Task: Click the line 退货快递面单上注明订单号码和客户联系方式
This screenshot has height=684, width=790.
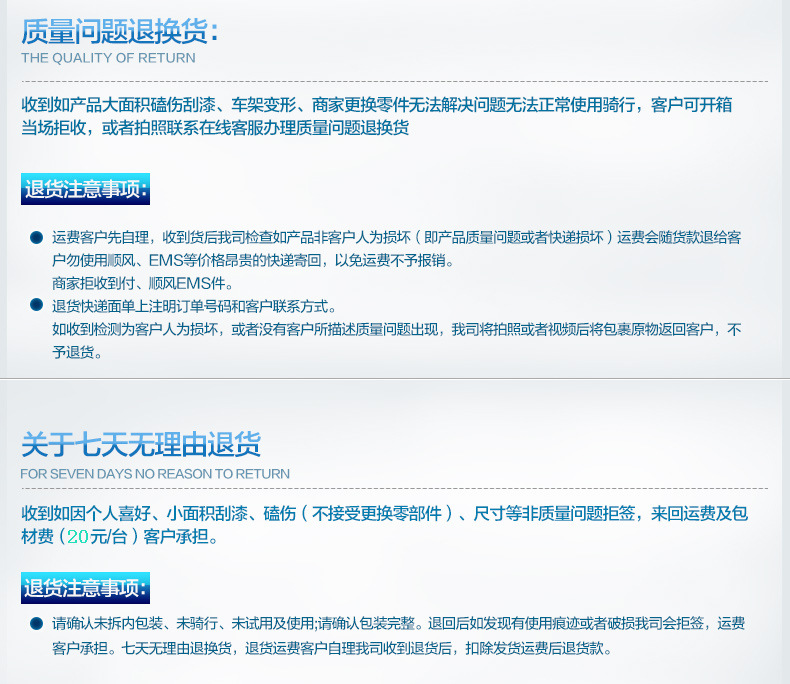Action: pos(194,306)
